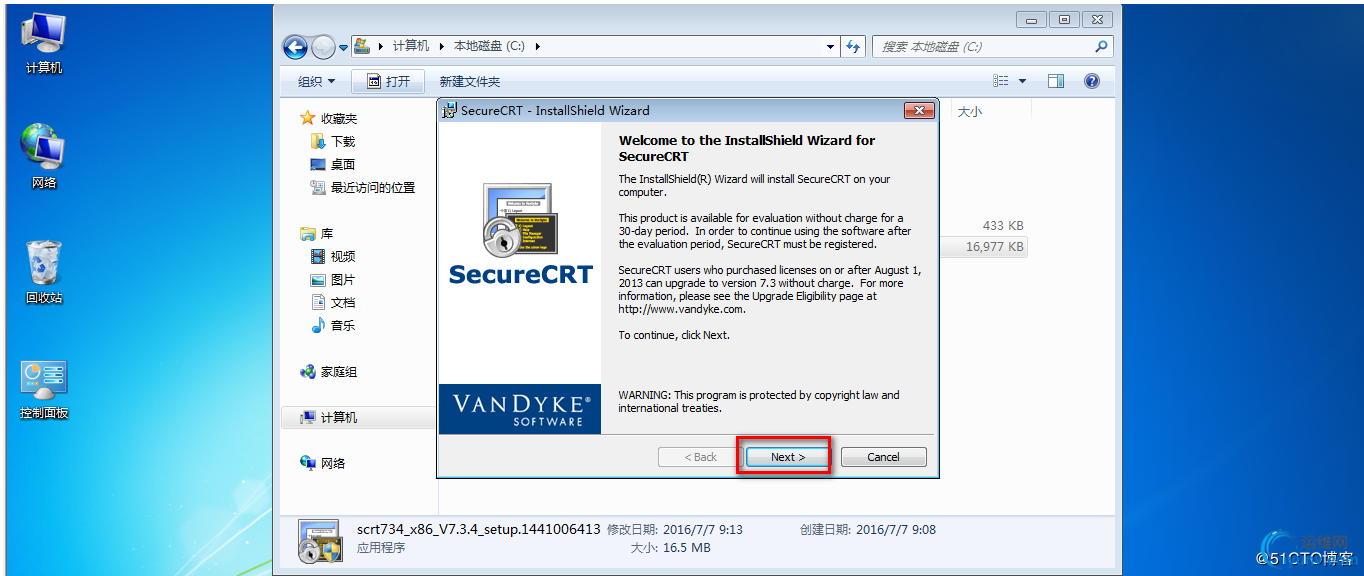Expand the address bar history dropdown
Screen dimensions: 1364x576
click(831, 46)
